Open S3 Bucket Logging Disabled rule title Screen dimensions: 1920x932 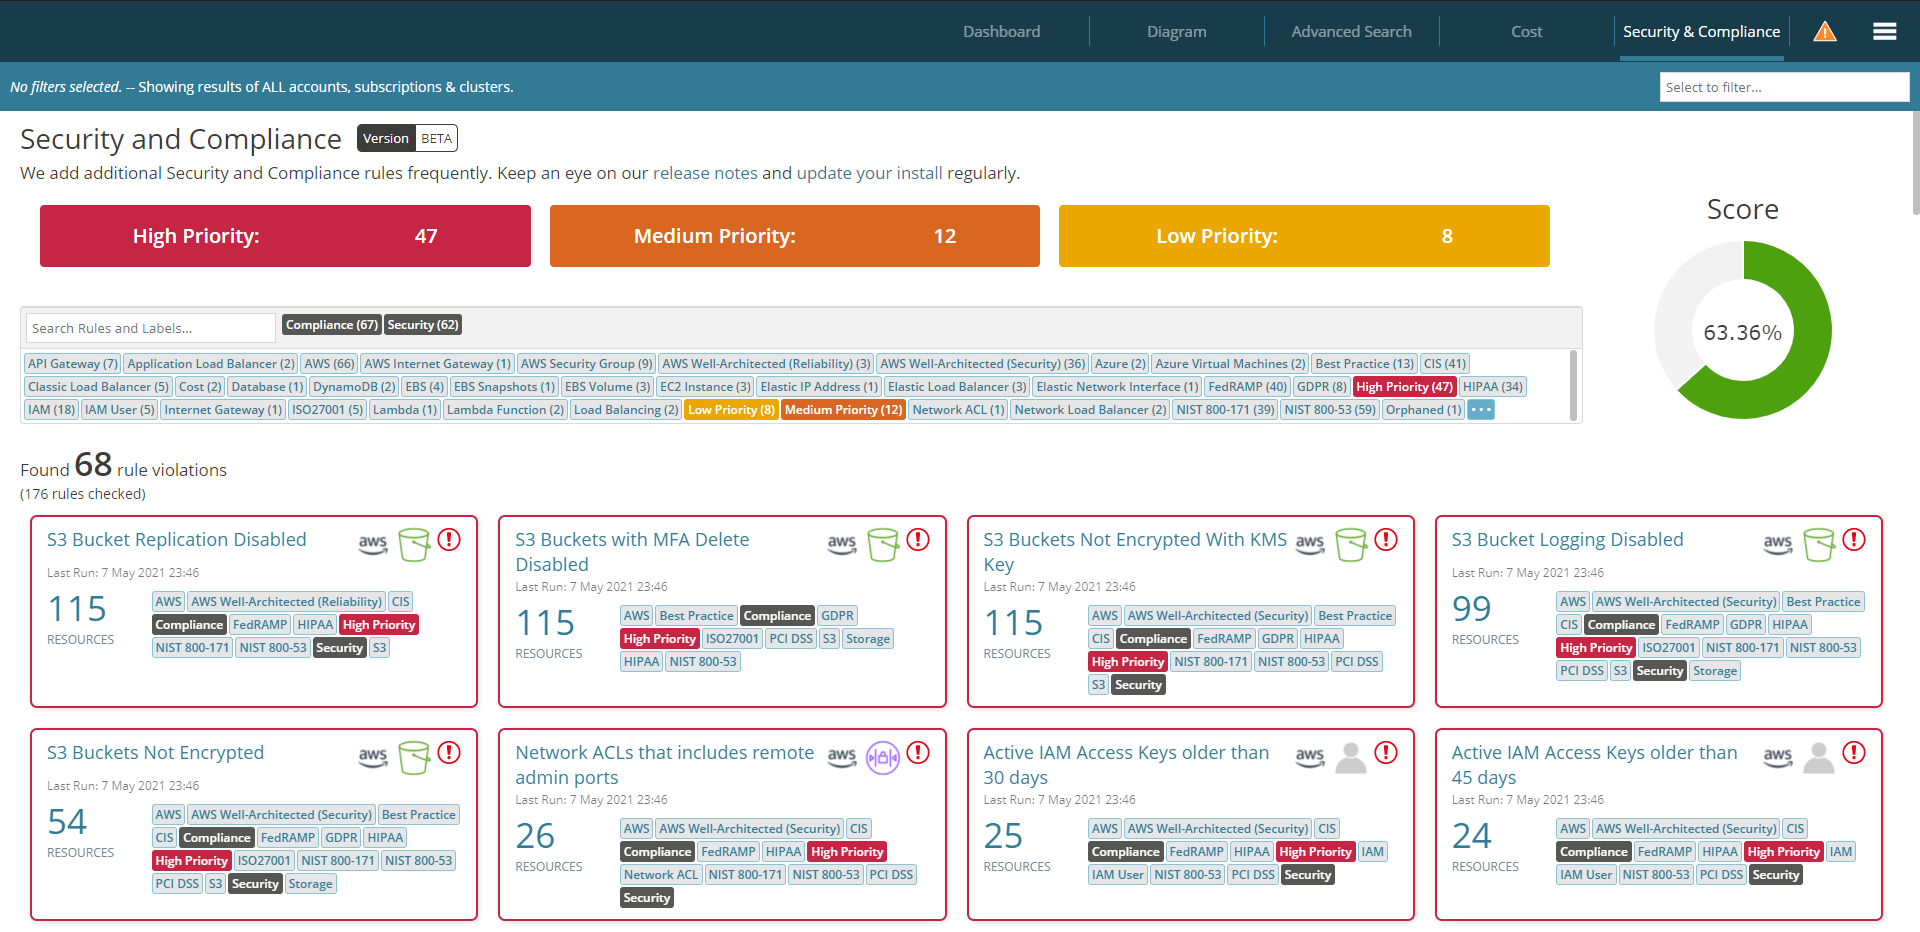(x=1568, y=540)
